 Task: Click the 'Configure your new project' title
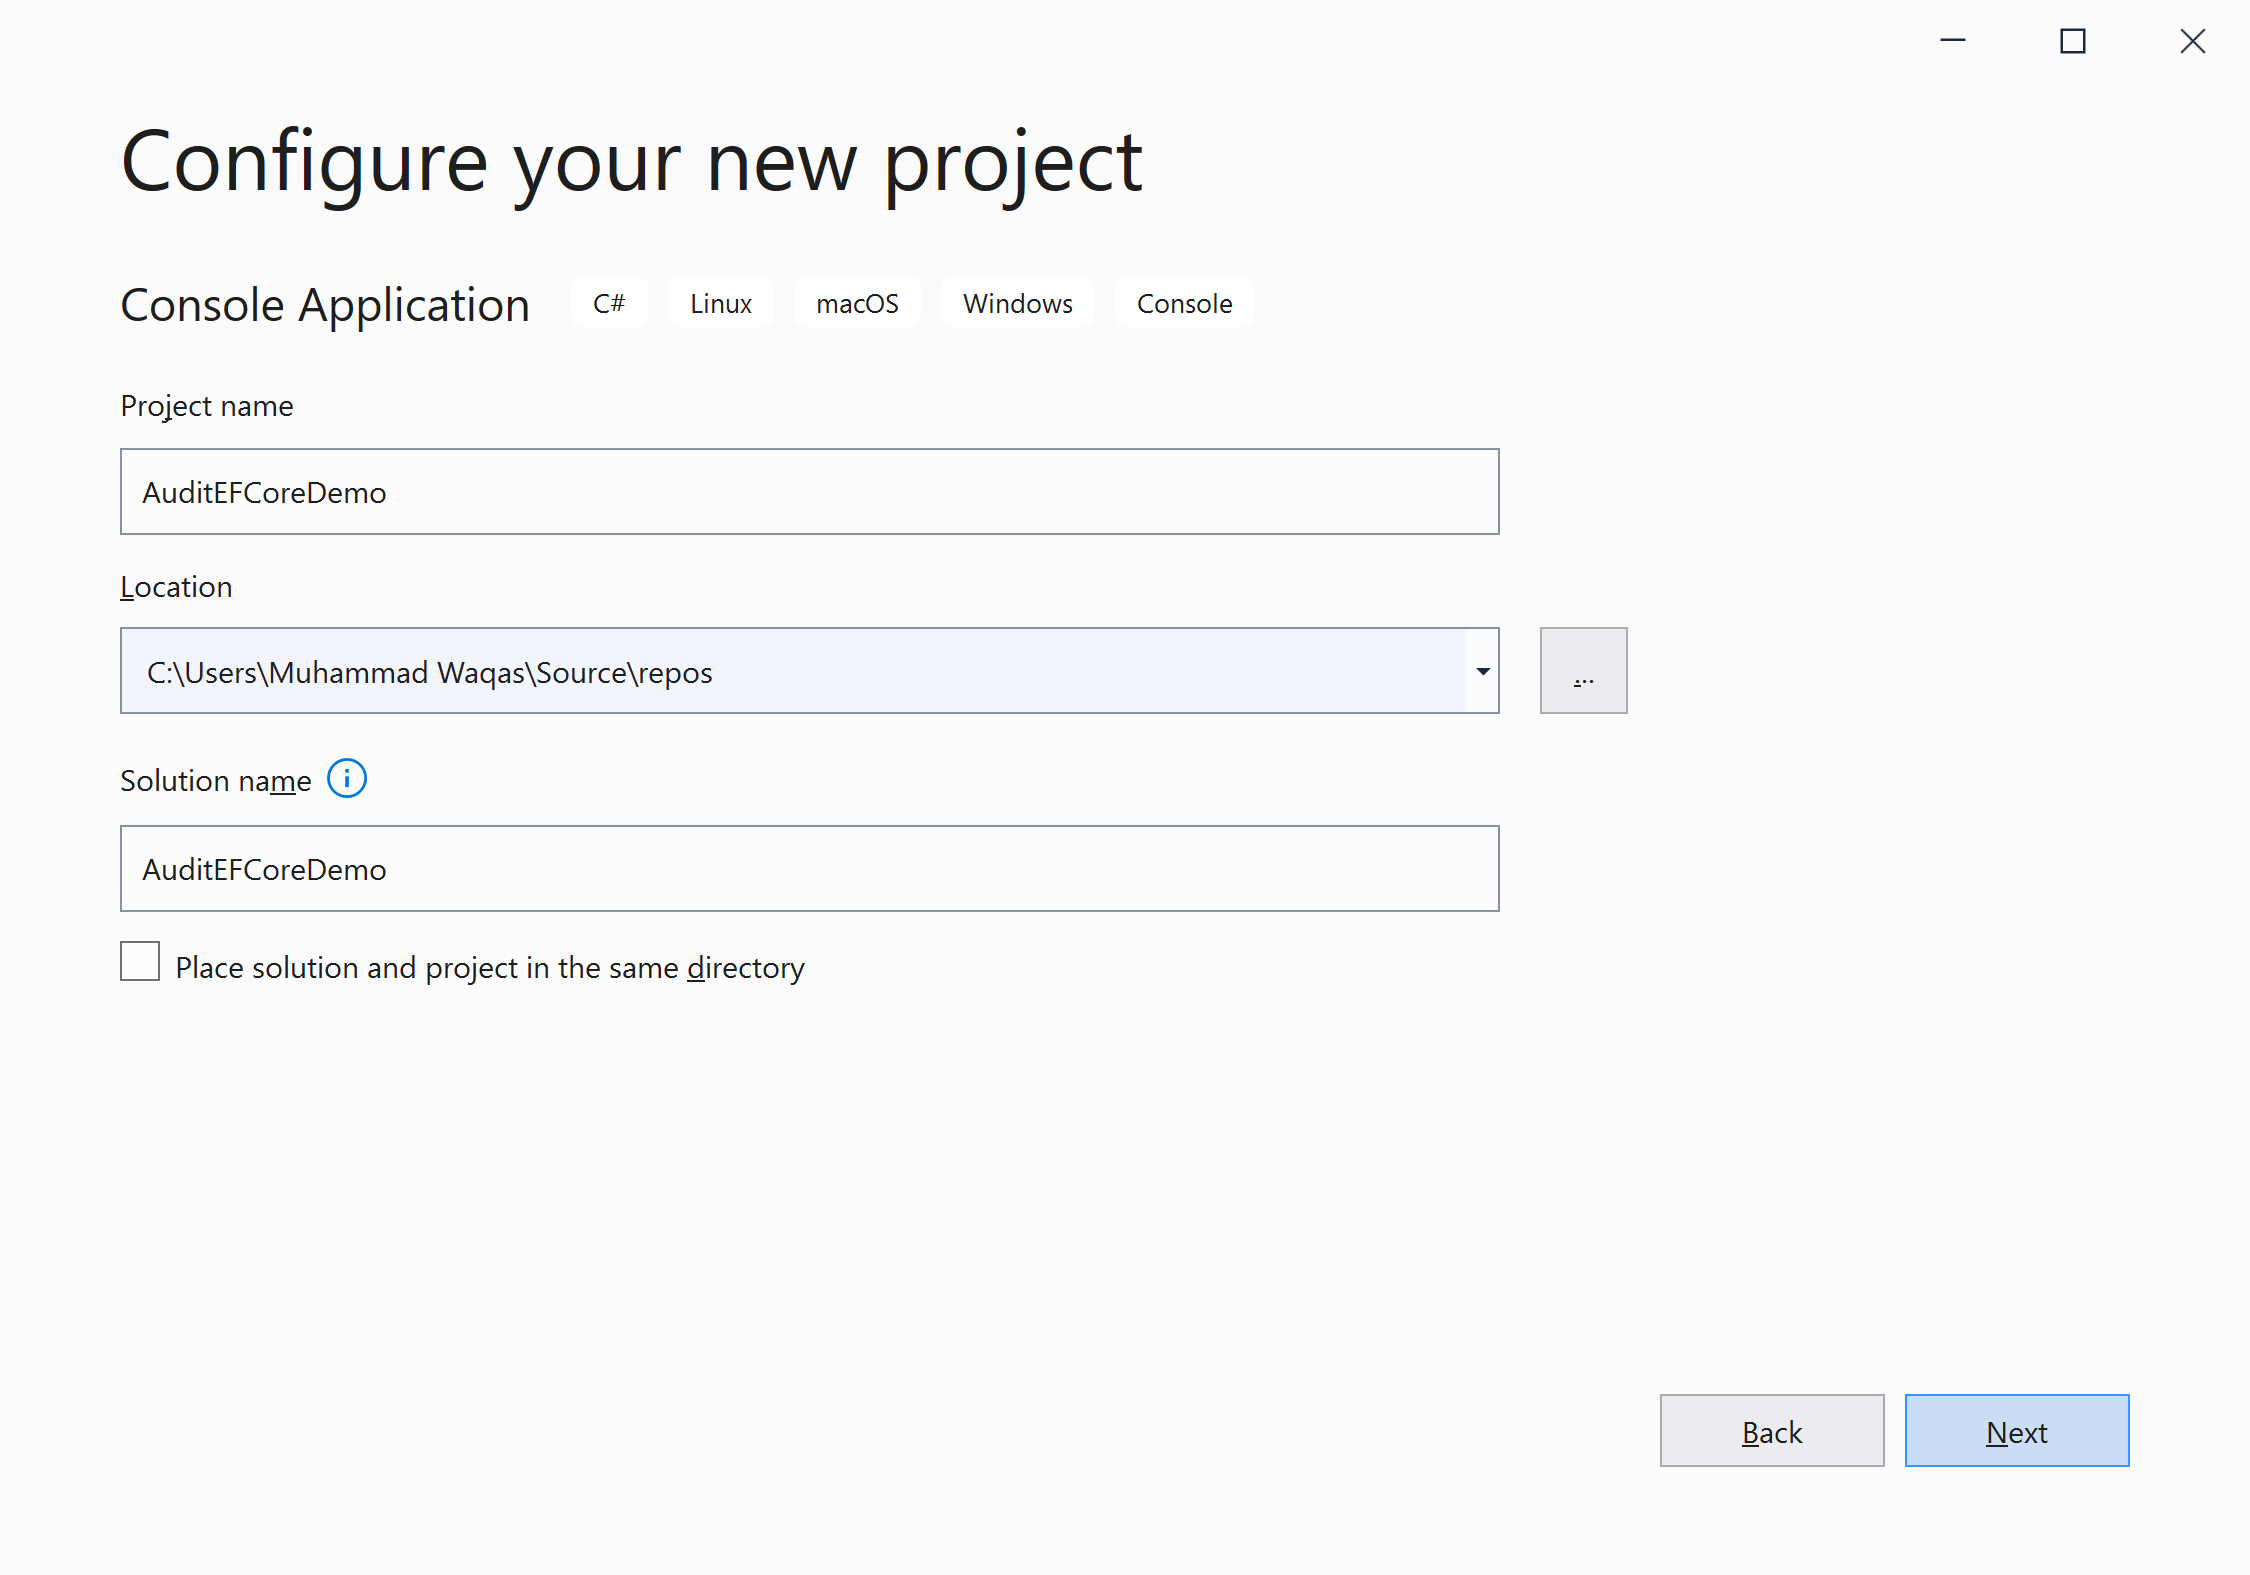[631, 162]
